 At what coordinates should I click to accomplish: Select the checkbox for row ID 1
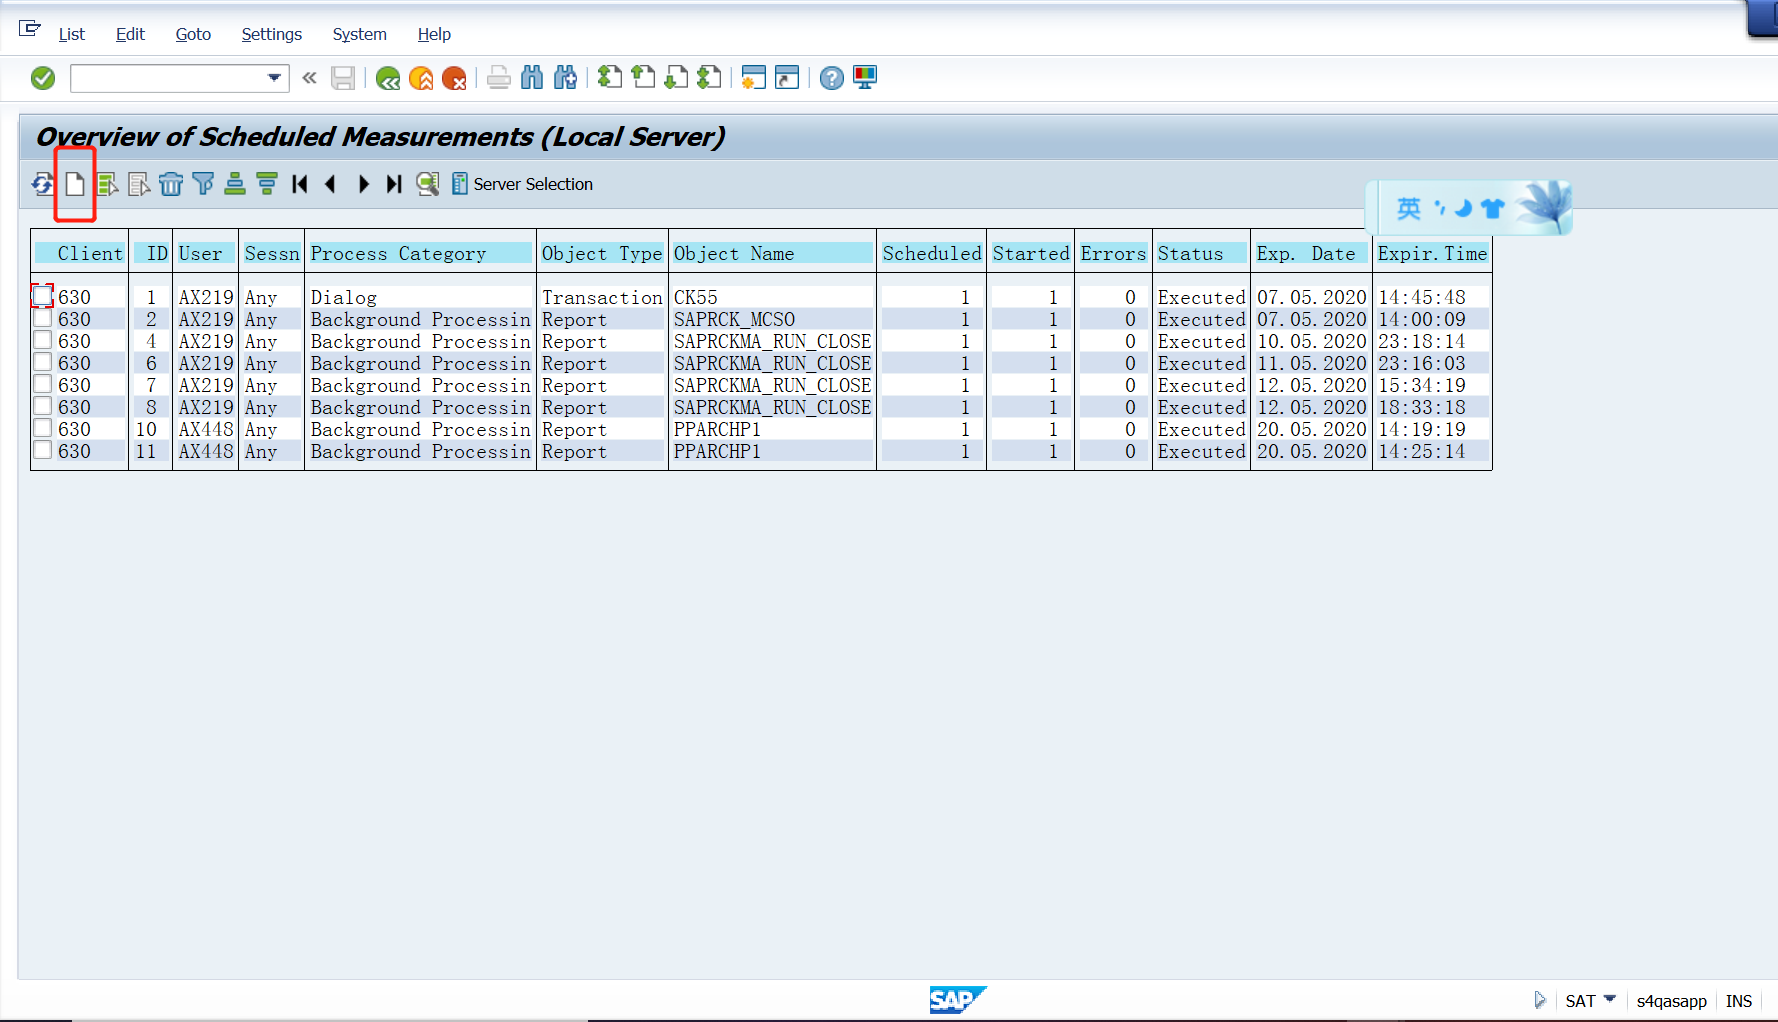pos(42,296)
